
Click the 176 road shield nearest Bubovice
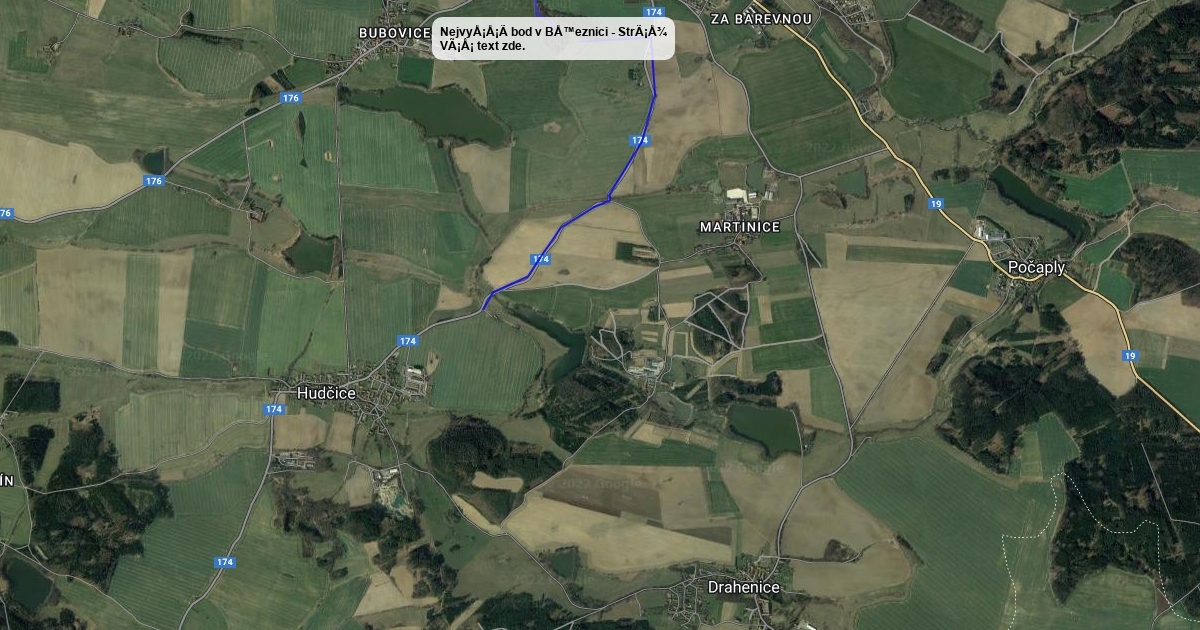point(290,98)
